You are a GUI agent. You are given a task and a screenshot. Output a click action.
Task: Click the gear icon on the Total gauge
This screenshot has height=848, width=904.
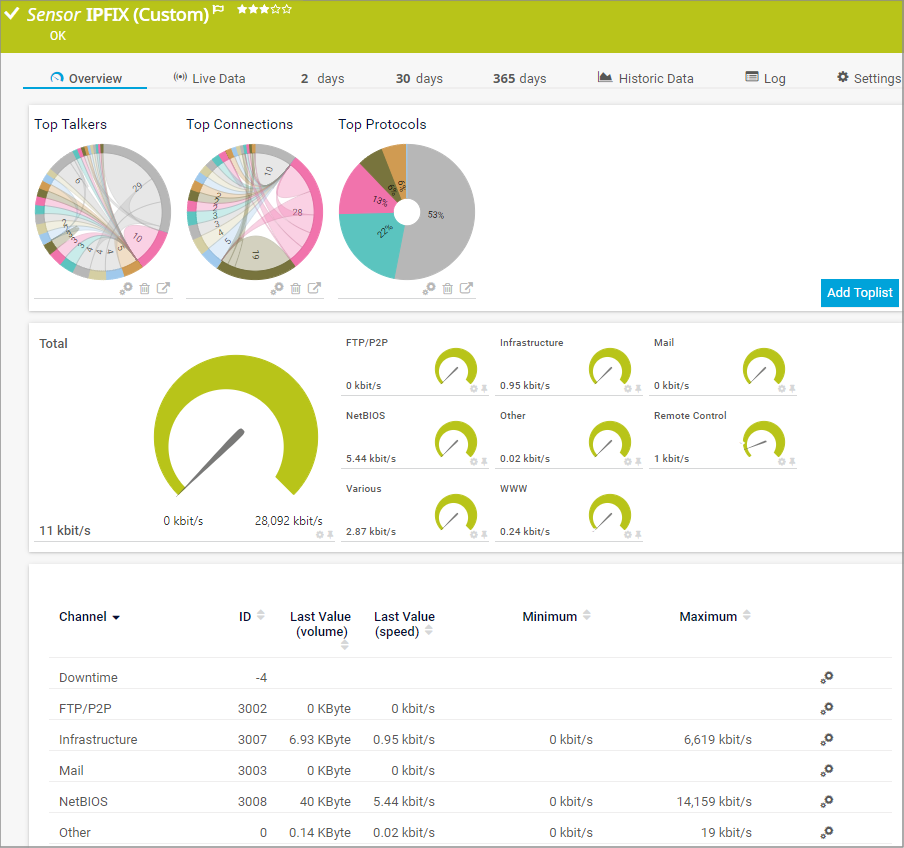click(x=320, y=535)
